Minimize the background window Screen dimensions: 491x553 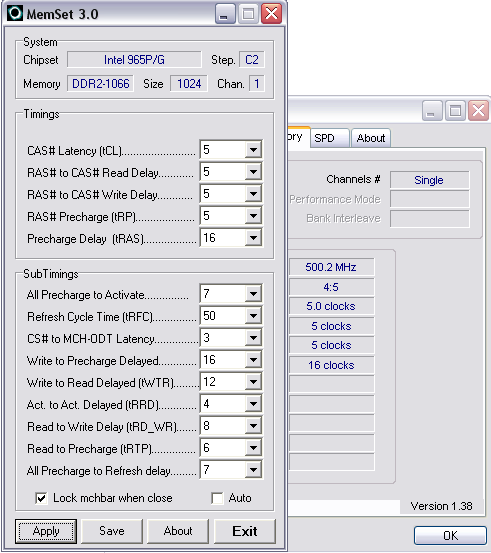[x=432, y=111]
